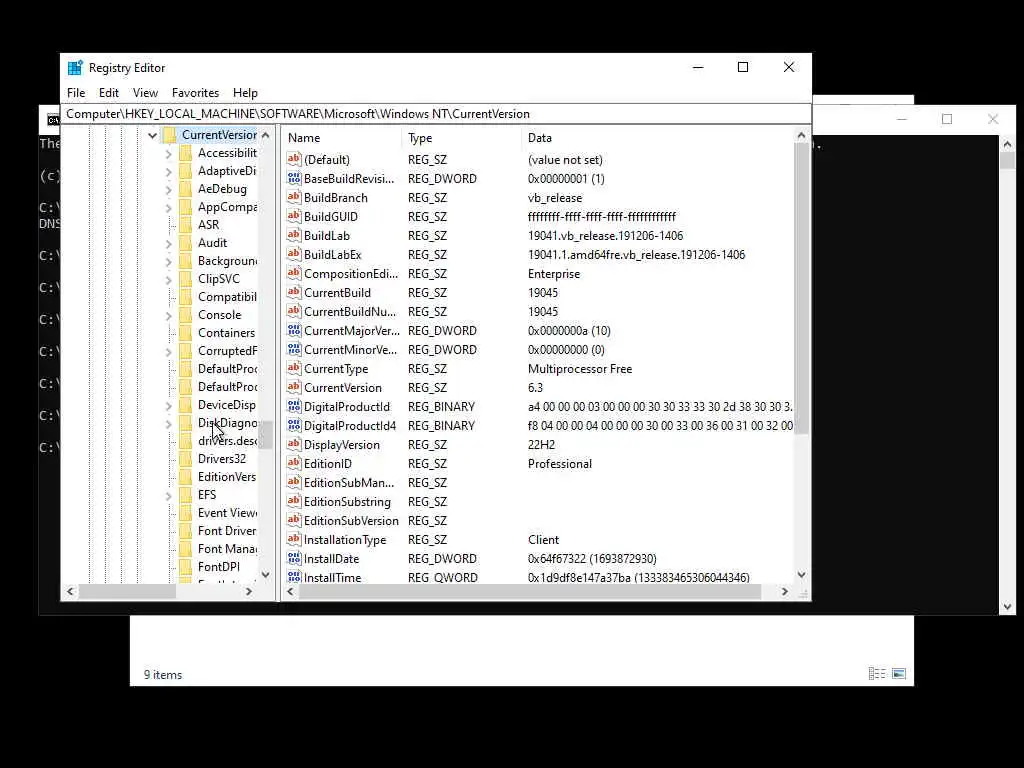1024x768 pixels.
Task: Select the DigitalProductId4 binary icon
Action: pyautogui.click(x=294, y=425)
